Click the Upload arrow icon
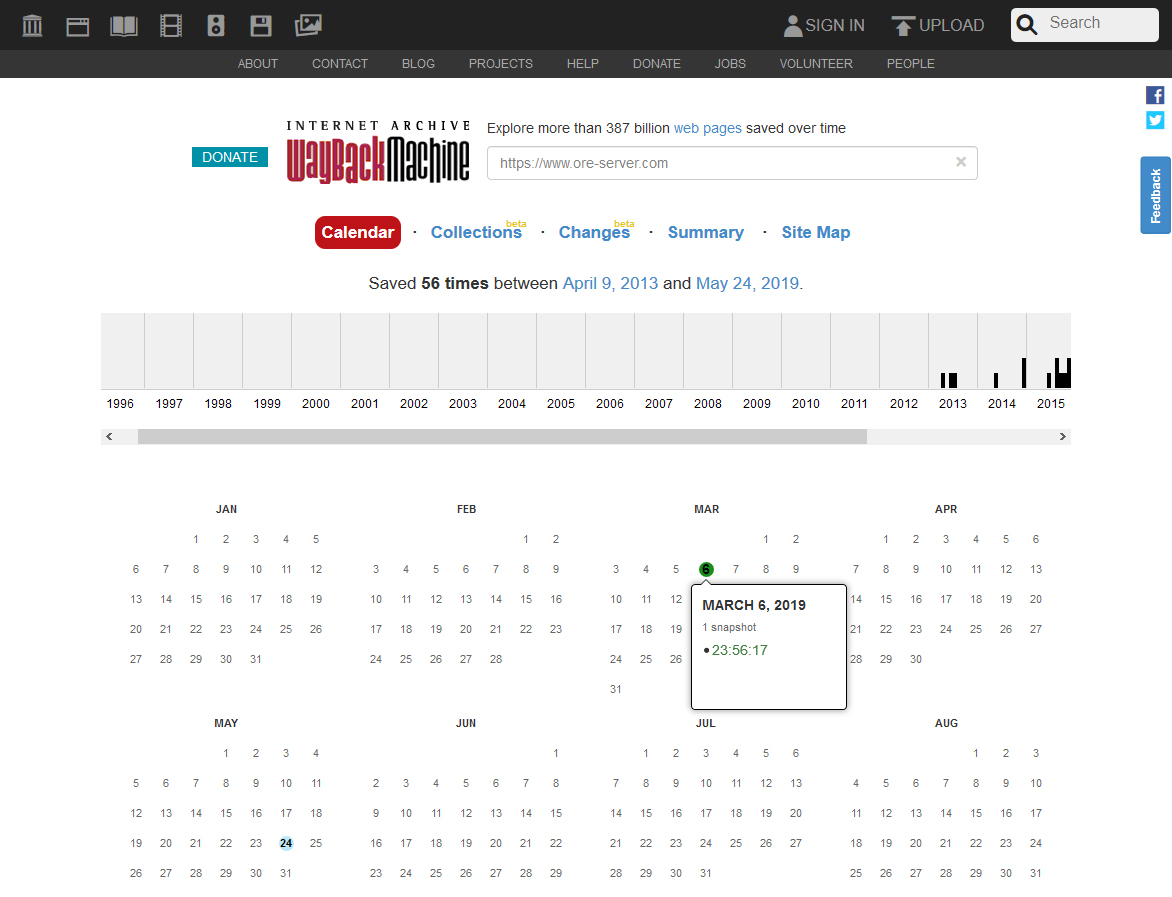 903,26
